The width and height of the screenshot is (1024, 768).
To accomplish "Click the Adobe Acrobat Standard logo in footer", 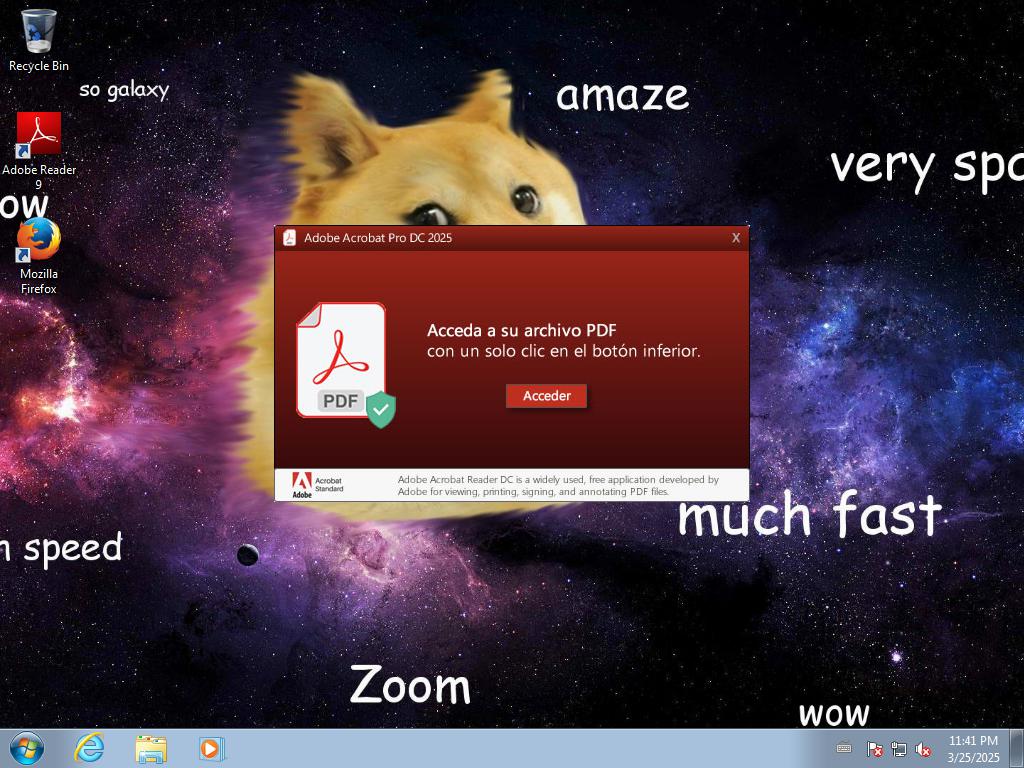I will click(x=317, y=485).
